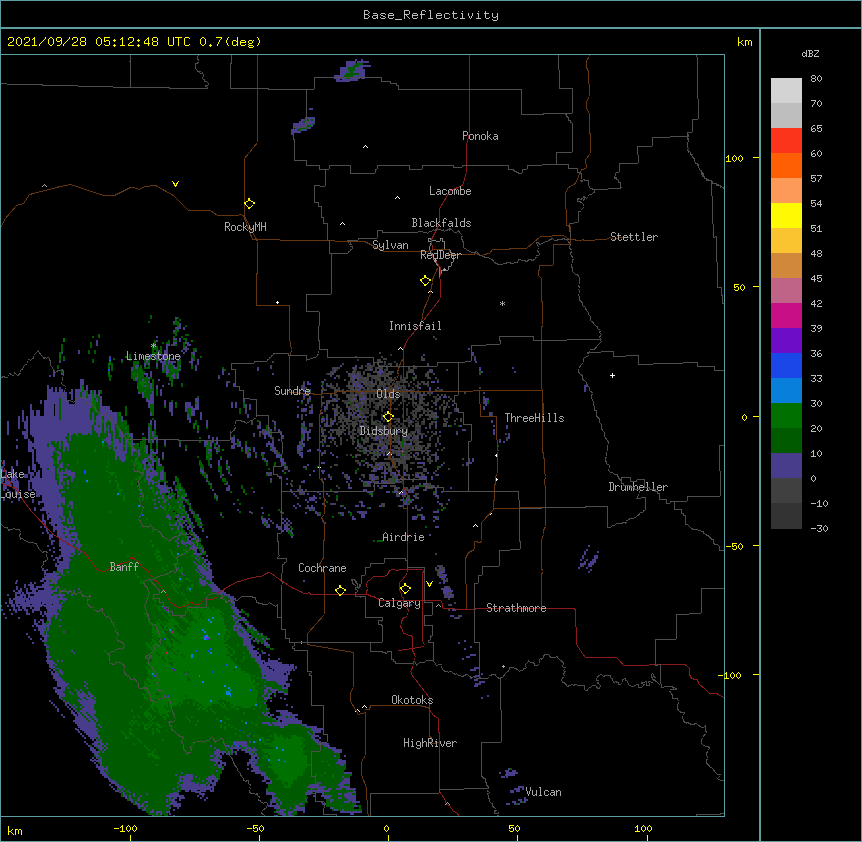The image size is (862, 842).
Task: Select the Lacombe label on the map
Action: (x=450, y=191)
